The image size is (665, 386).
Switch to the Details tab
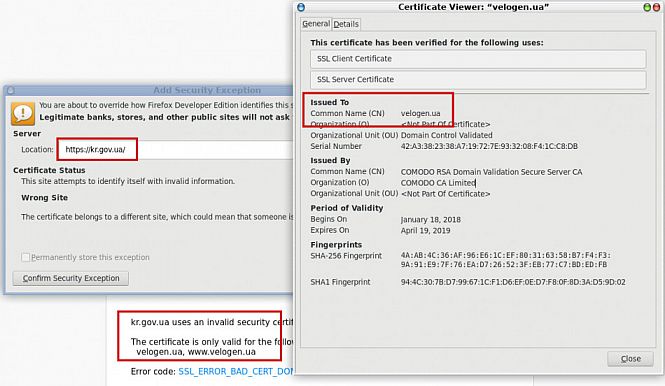[x=346, y=24]
